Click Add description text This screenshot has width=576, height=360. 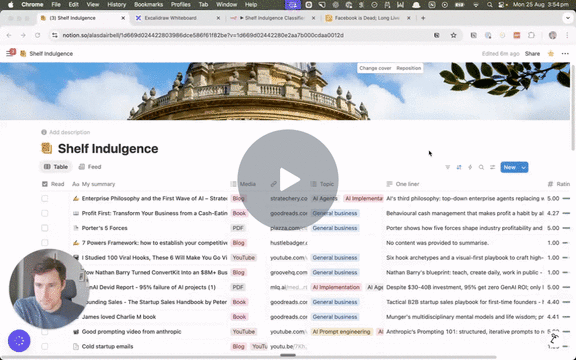[69, 132]
